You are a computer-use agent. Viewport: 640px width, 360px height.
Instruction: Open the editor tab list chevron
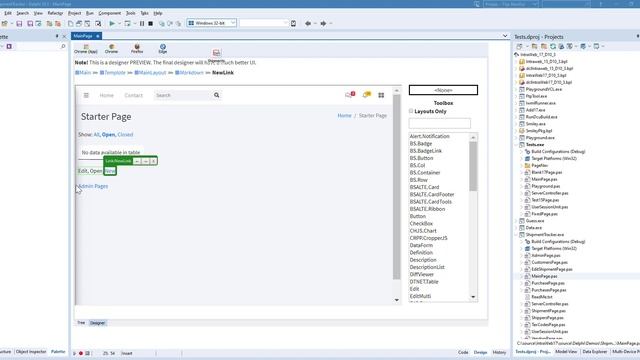coord(505,36)
